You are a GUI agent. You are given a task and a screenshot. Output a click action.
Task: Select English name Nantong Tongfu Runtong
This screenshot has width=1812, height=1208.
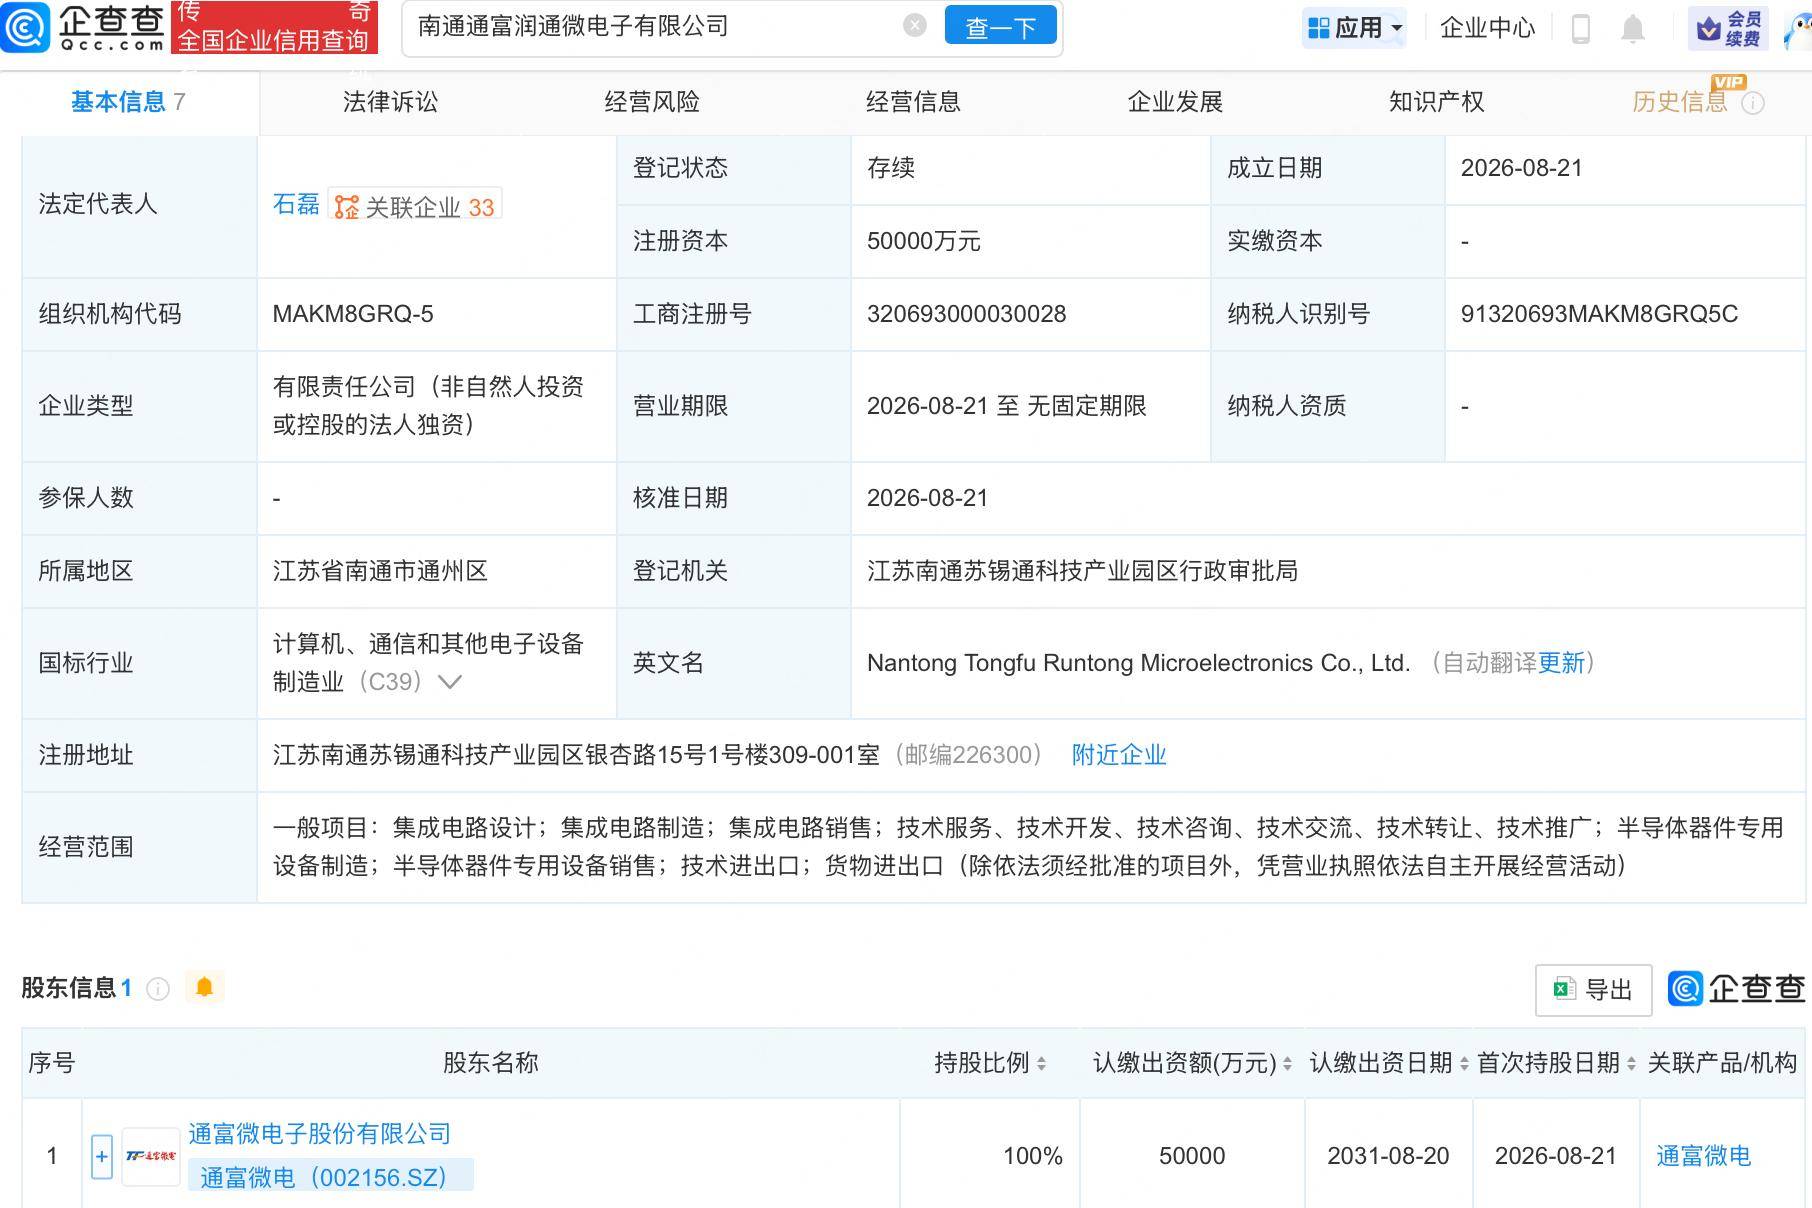[x=1138, y=663]
